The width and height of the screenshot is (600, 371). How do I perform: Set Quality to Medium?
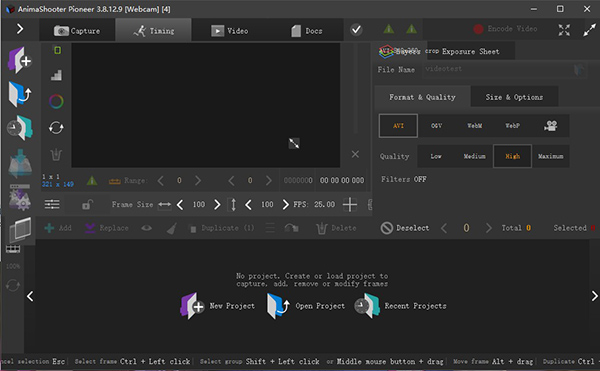coord(474,156)
